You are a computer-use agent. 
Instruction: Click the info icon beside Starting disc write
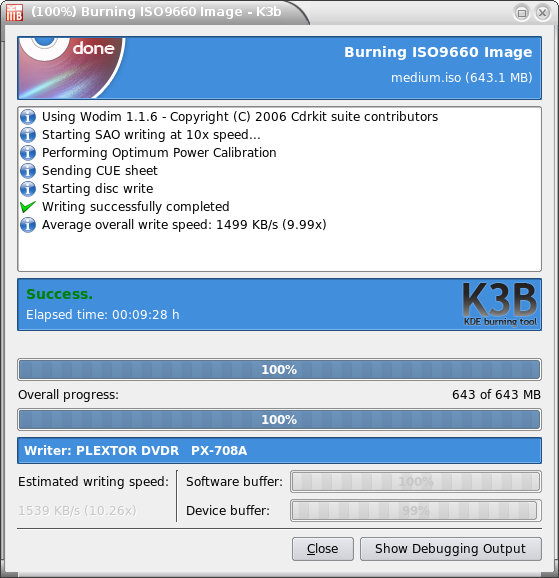28,189
